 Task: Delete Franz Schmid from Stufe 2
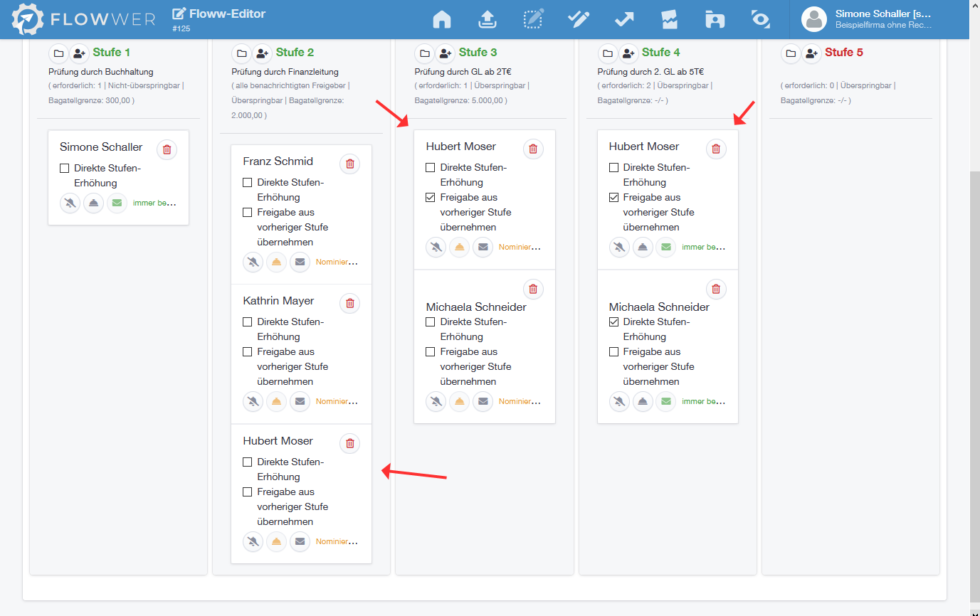click(350, 164)
